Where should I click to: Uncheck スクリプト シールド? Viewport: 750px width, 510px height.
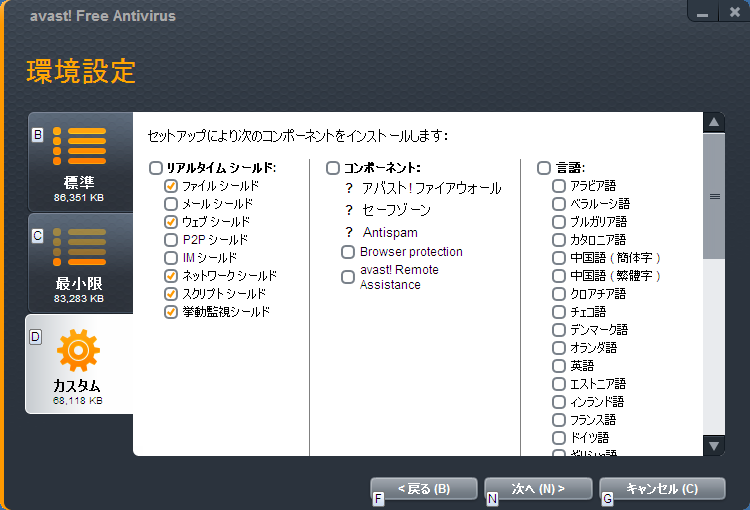pyautogui.click(x=171, y=294)
